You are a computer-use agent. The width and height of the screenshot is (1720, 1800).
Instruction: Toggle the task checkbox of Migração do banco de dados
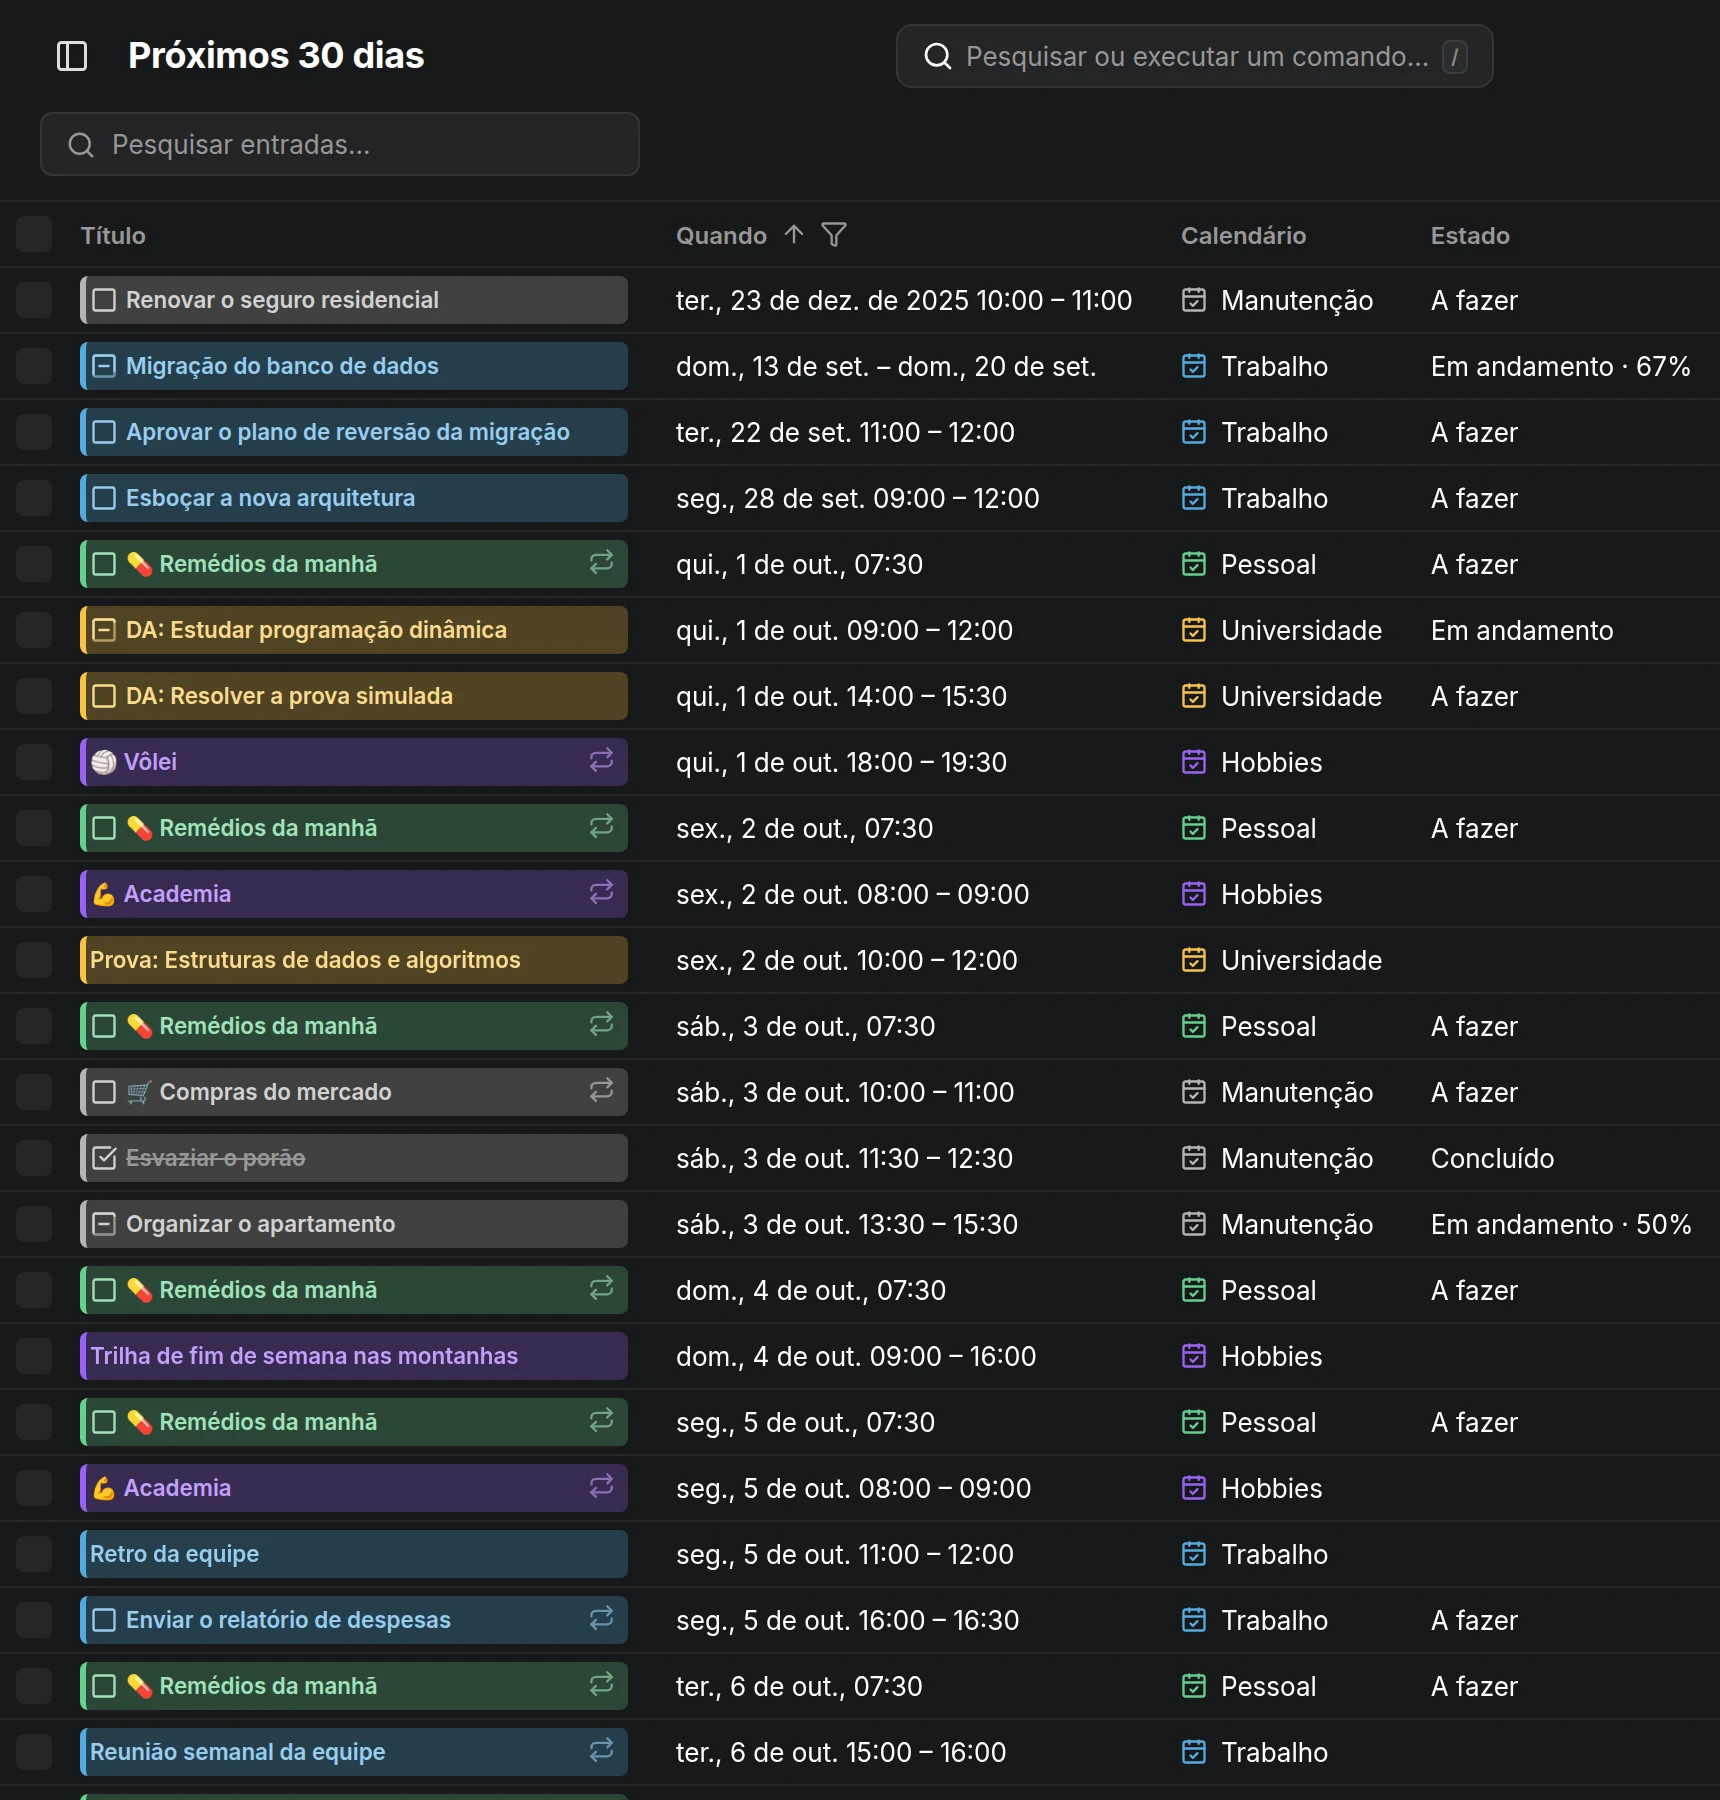click(x=104, y=366)
